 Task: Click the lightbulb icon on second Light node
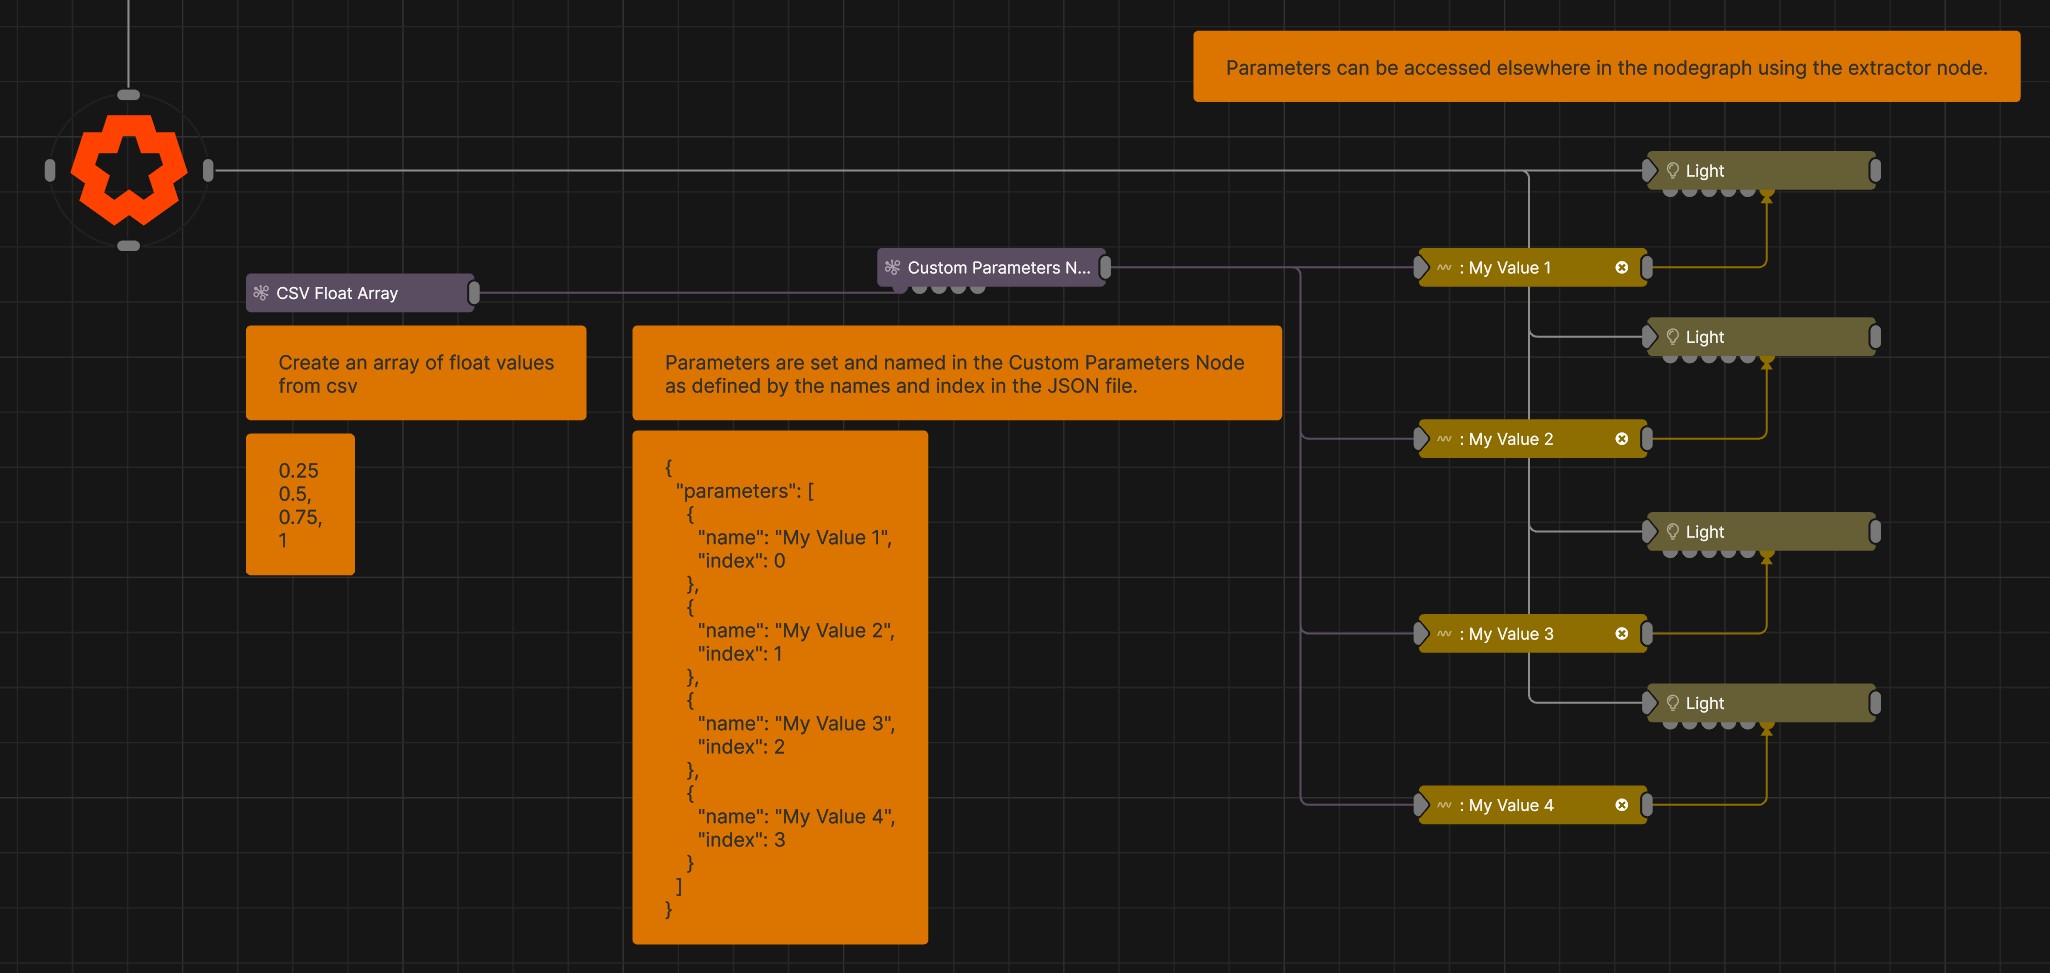1672,337
